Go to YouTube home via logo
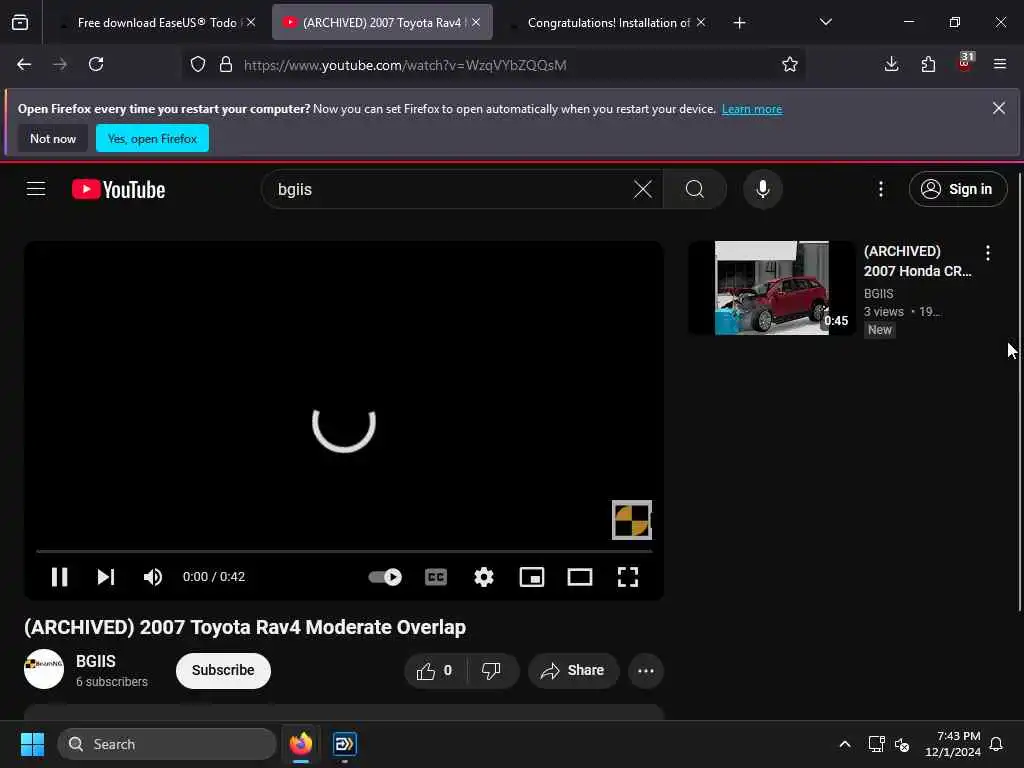This screenshot has width=1024, height=768. [x=118, y=189]
